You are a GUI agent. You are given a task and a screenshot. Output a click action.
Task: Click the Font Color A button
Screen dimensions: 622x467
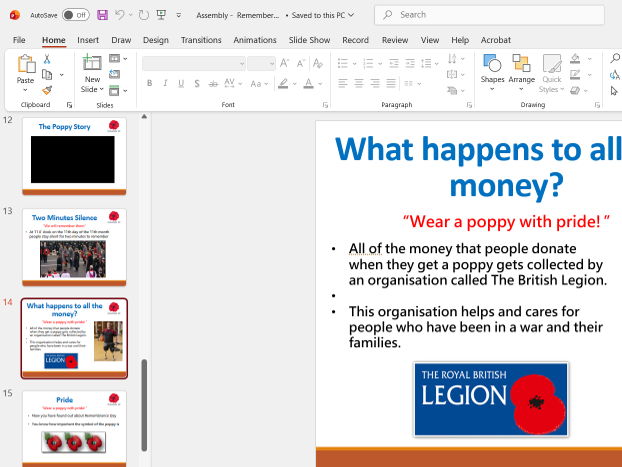pyautogui.click(x=309, y=83)
